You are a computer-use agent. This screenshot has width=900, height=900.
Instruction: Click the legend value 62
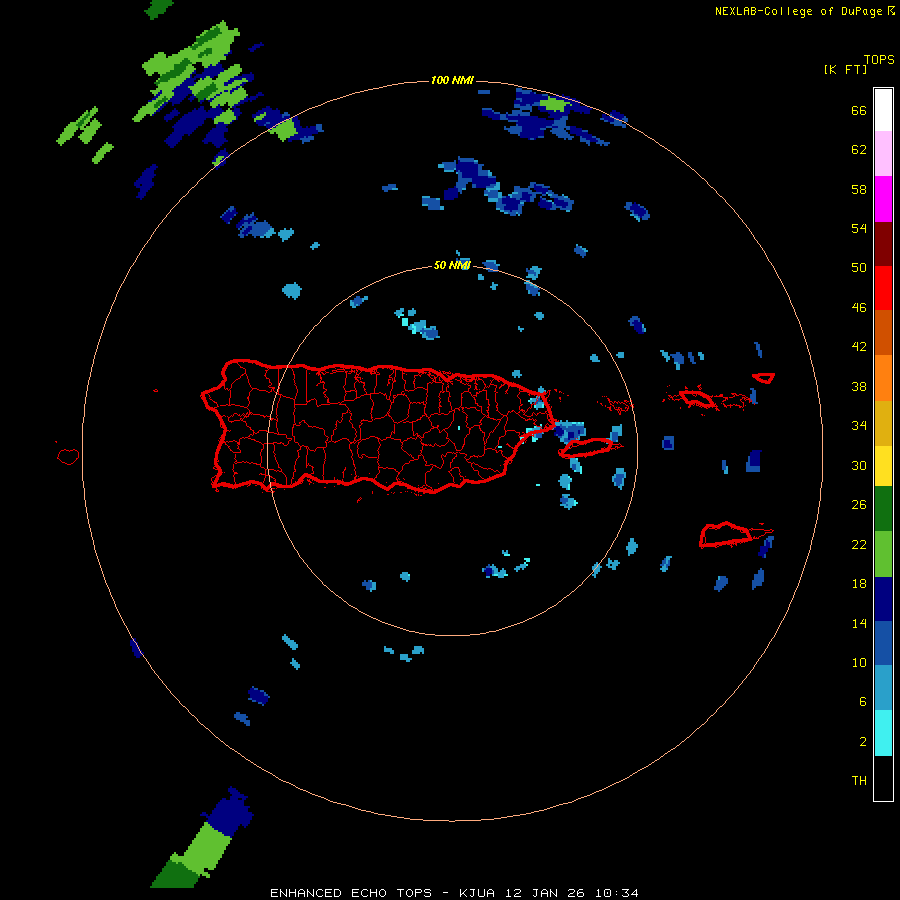[x=859, y=149]
